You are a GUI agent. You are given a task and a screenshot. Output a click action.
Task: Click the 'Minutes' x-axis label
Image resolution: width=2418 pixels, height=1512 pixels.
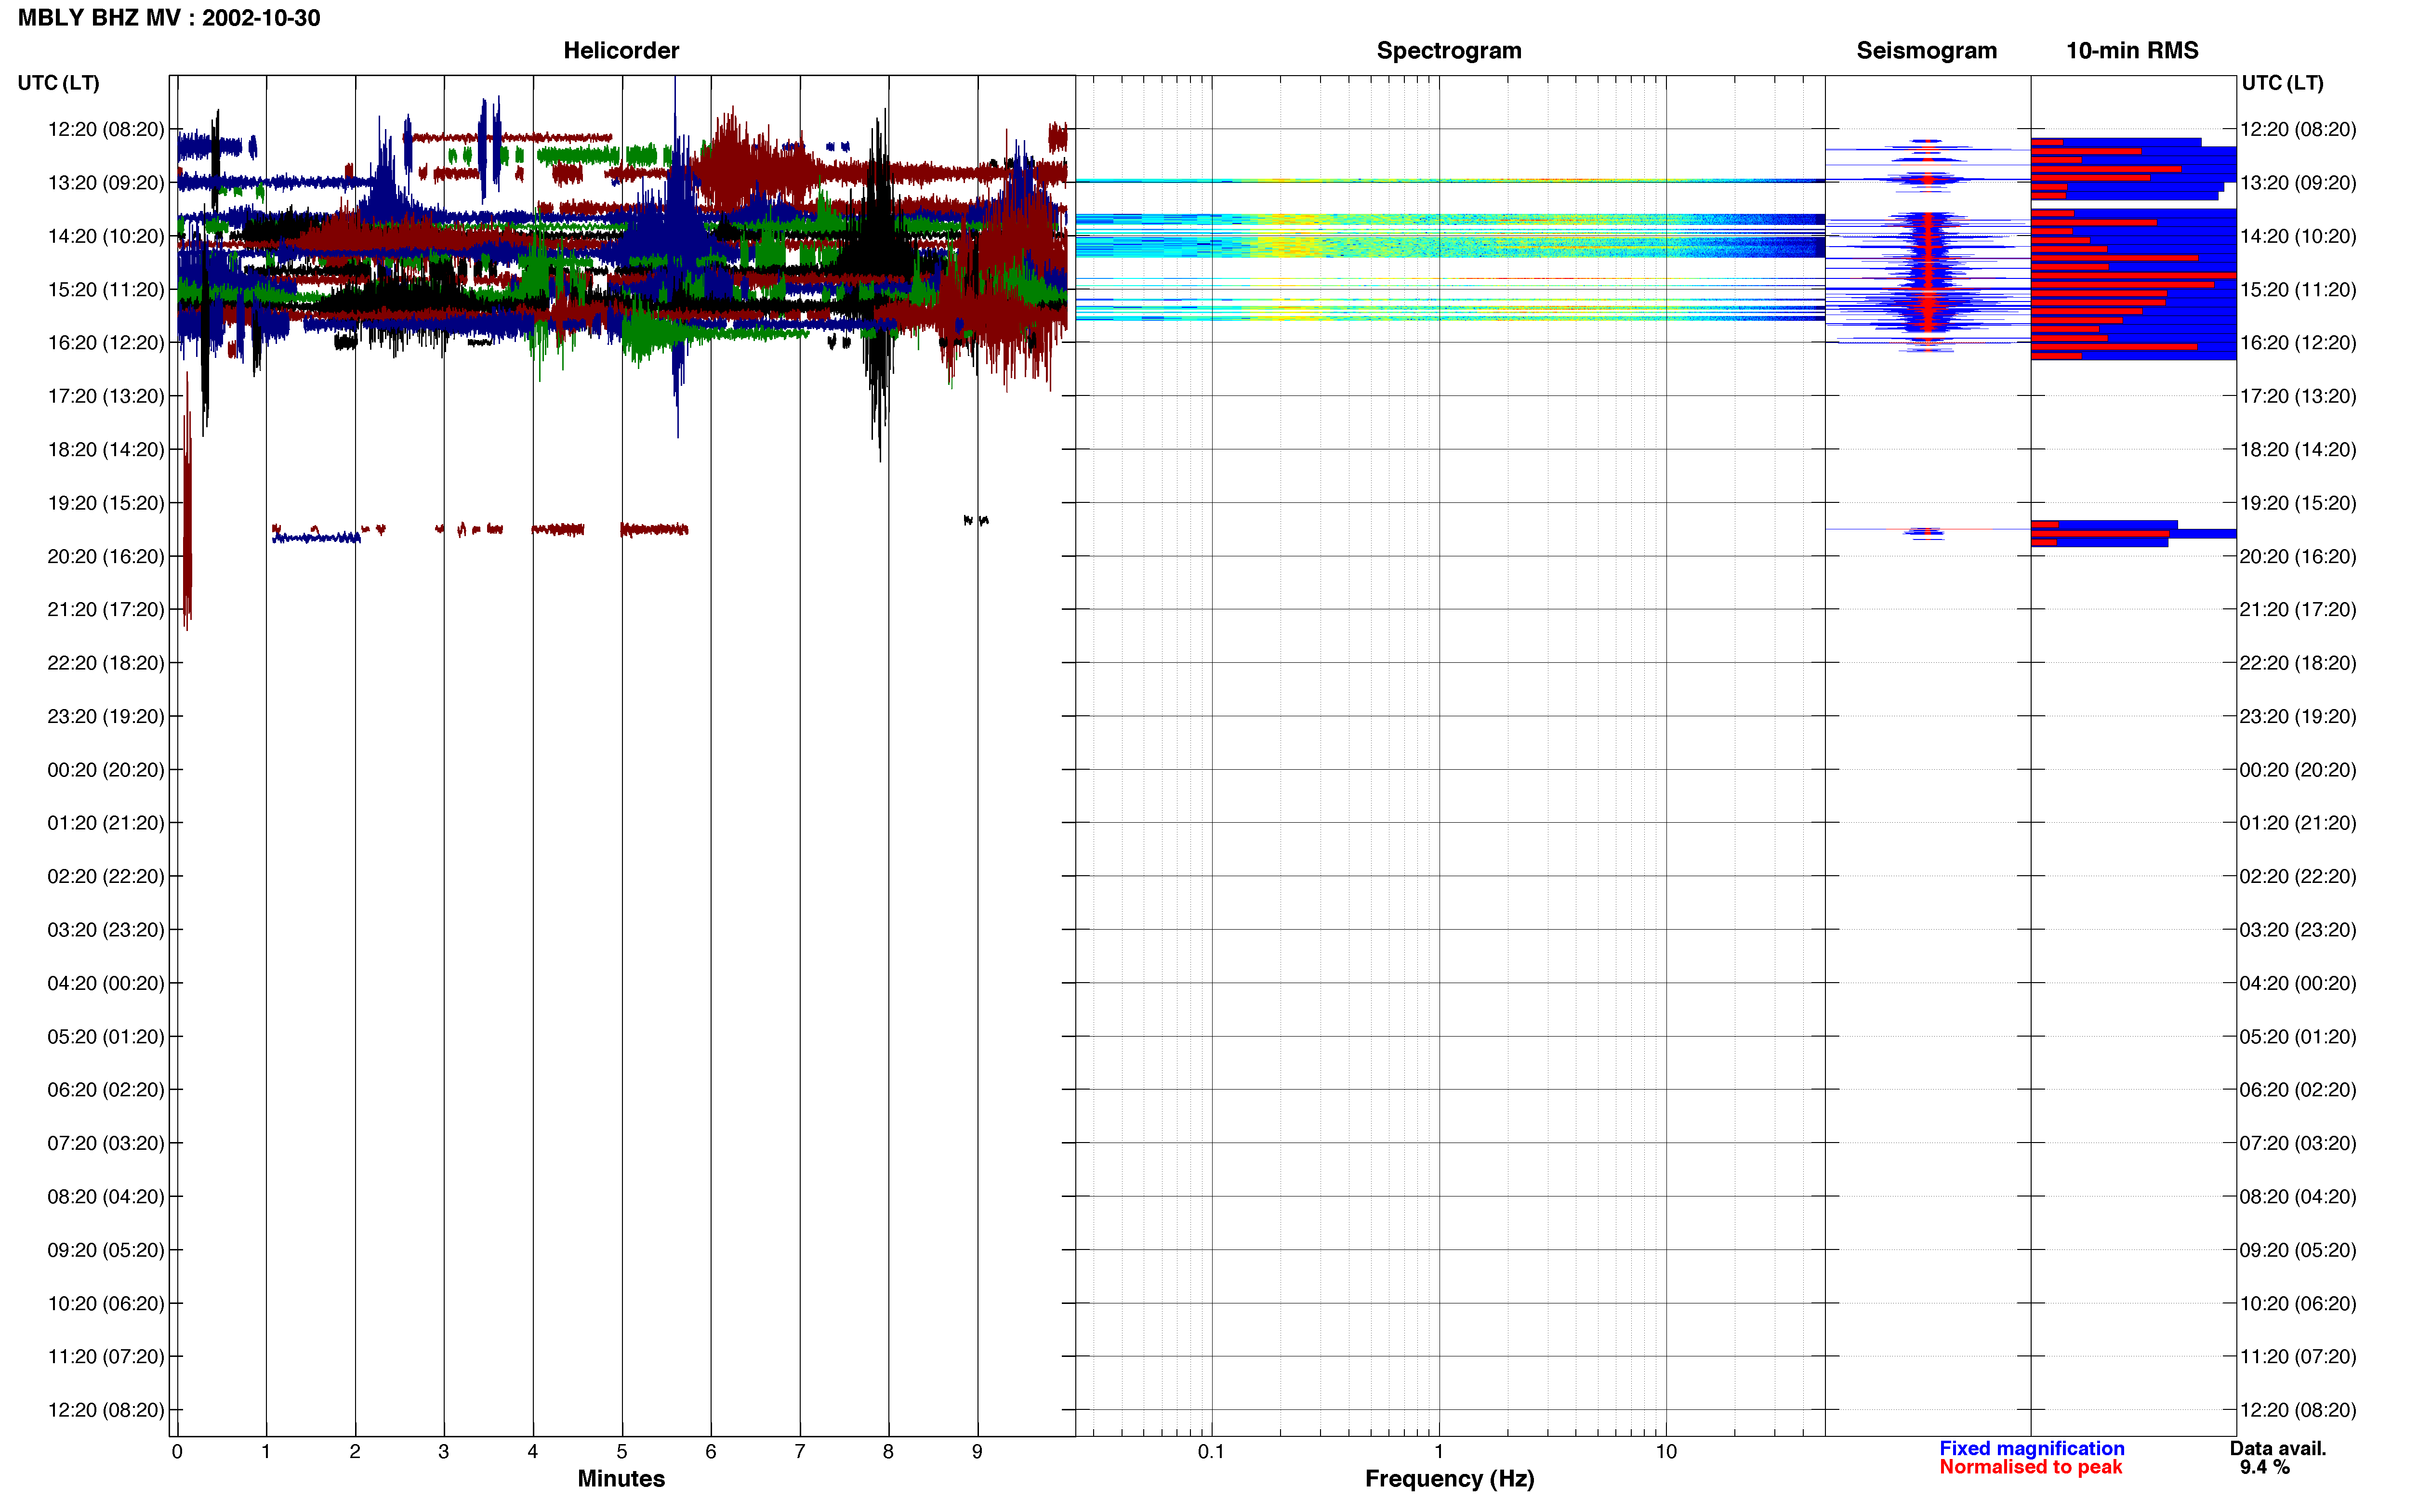(621, 1478)
